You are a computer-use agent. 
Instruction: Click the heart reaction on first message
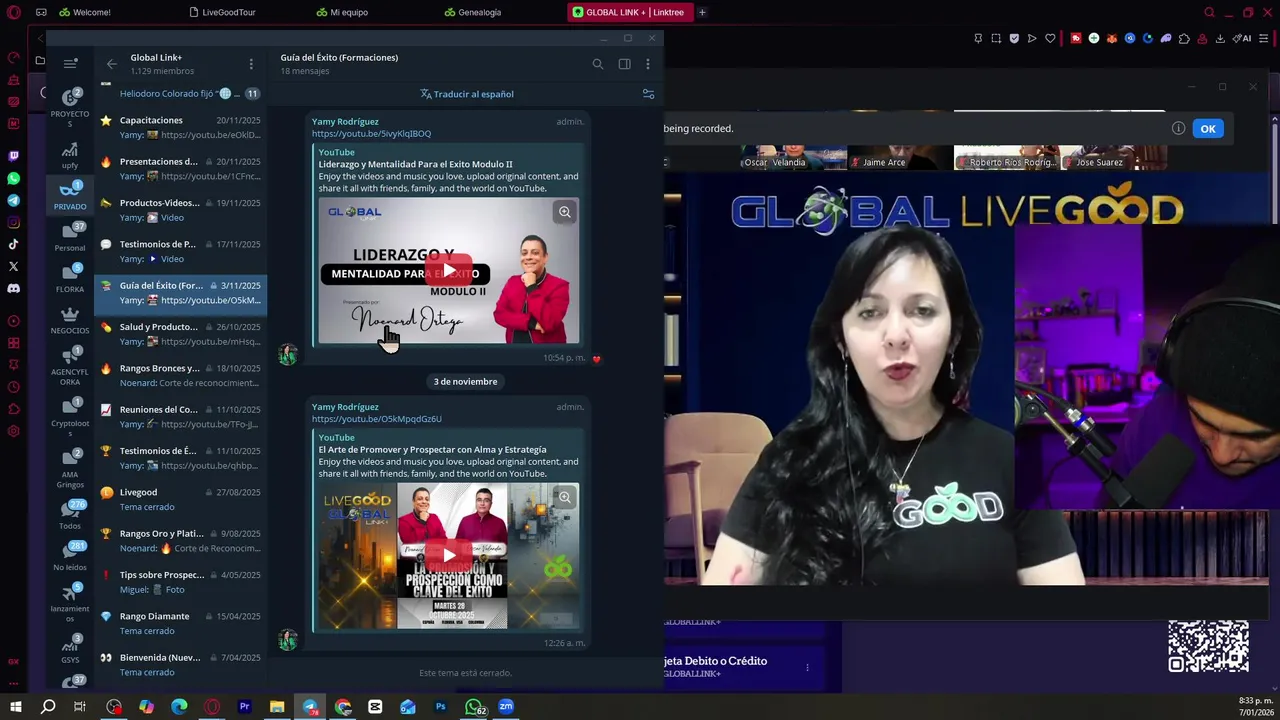597,359
